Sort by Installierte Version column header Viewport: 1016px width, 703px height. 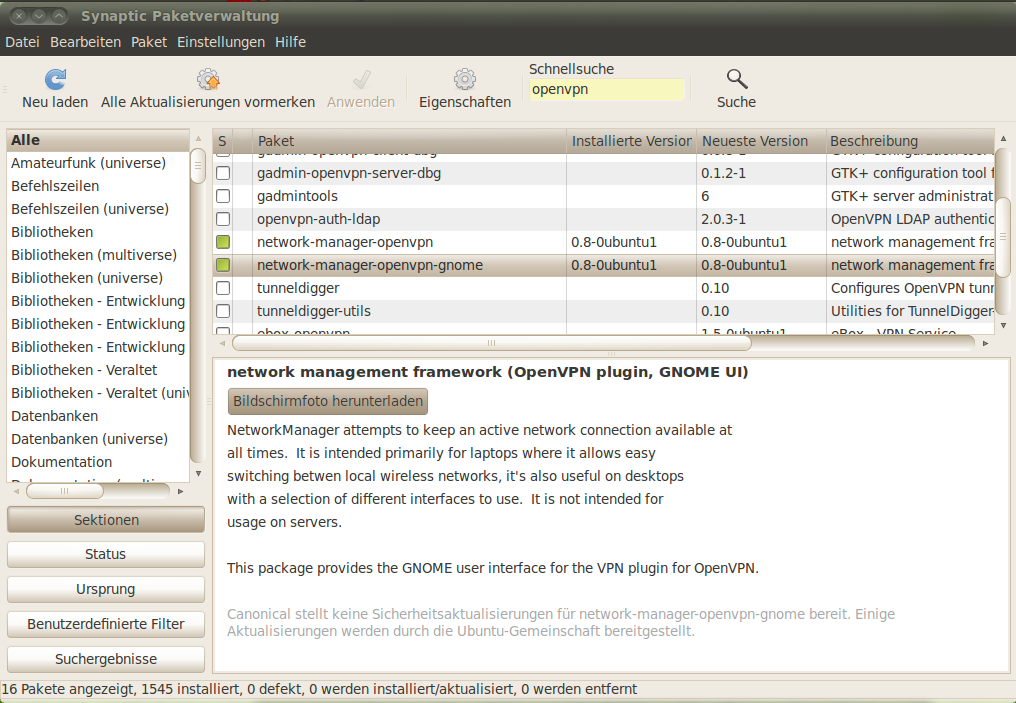click(x=631, y=141)
